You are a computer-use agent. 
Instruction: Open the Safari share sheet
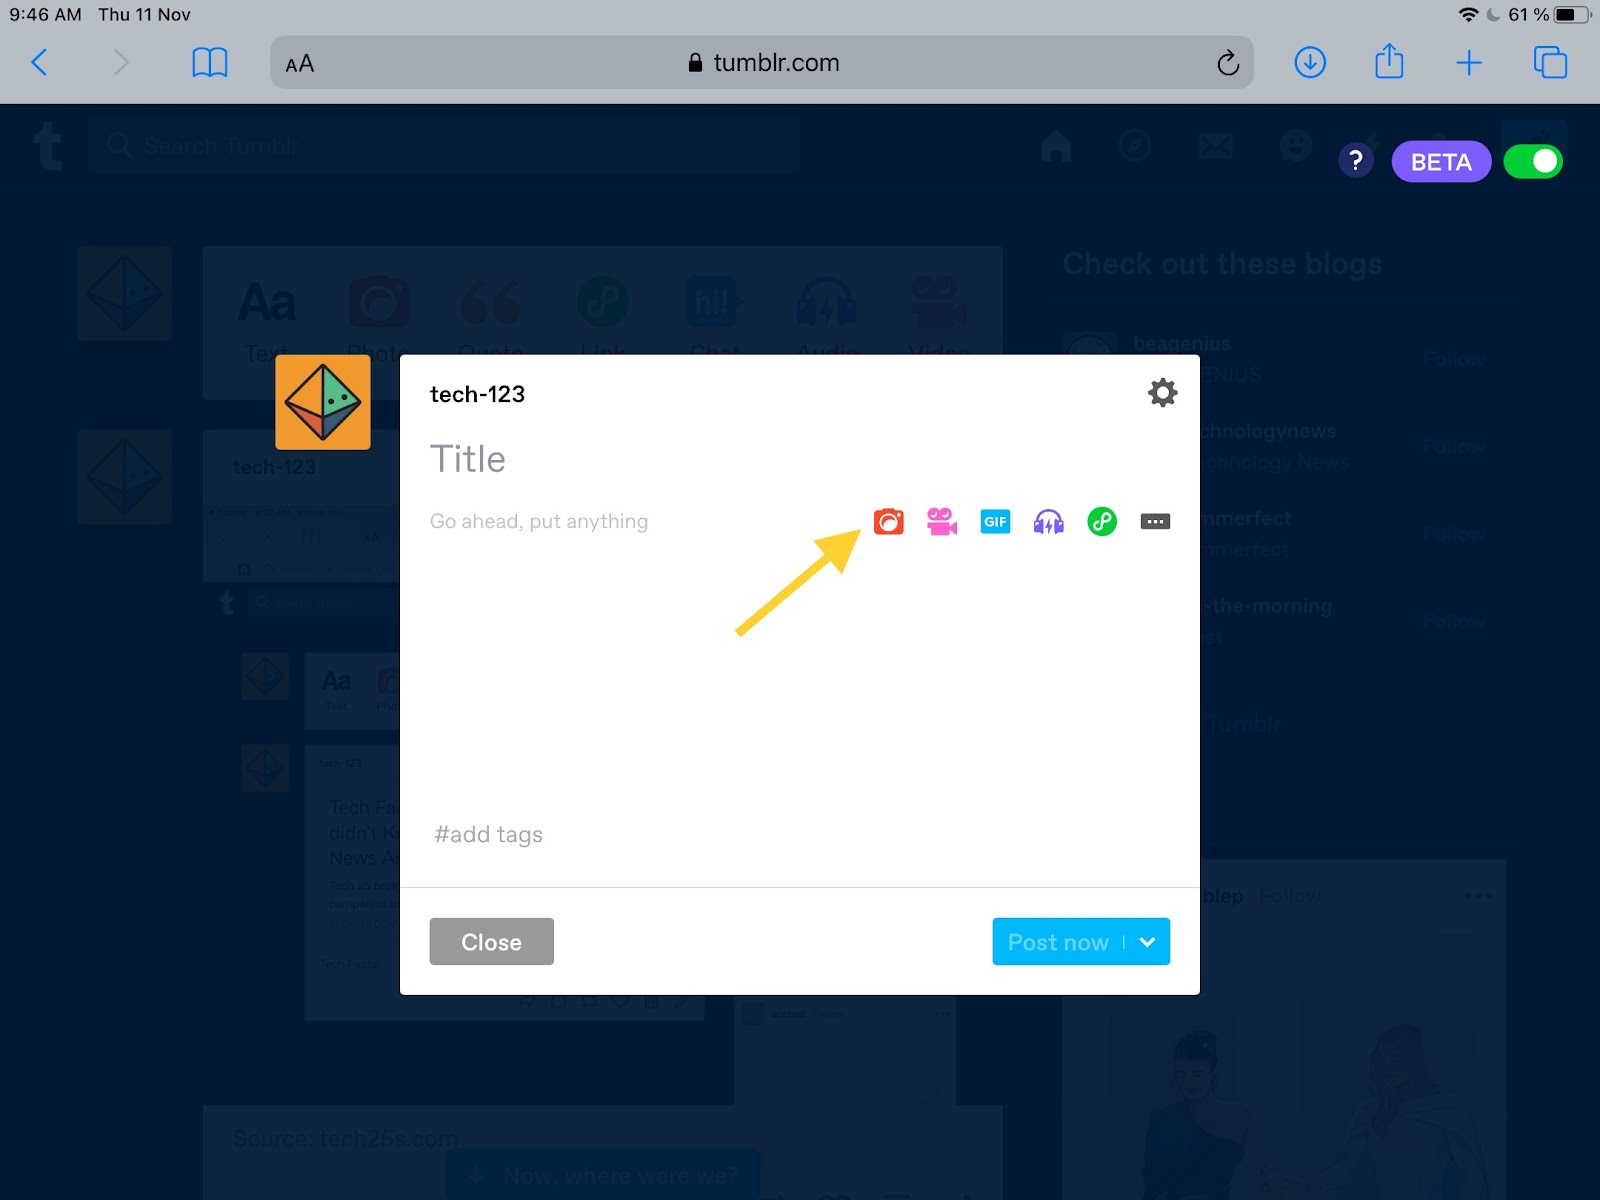1389,61
